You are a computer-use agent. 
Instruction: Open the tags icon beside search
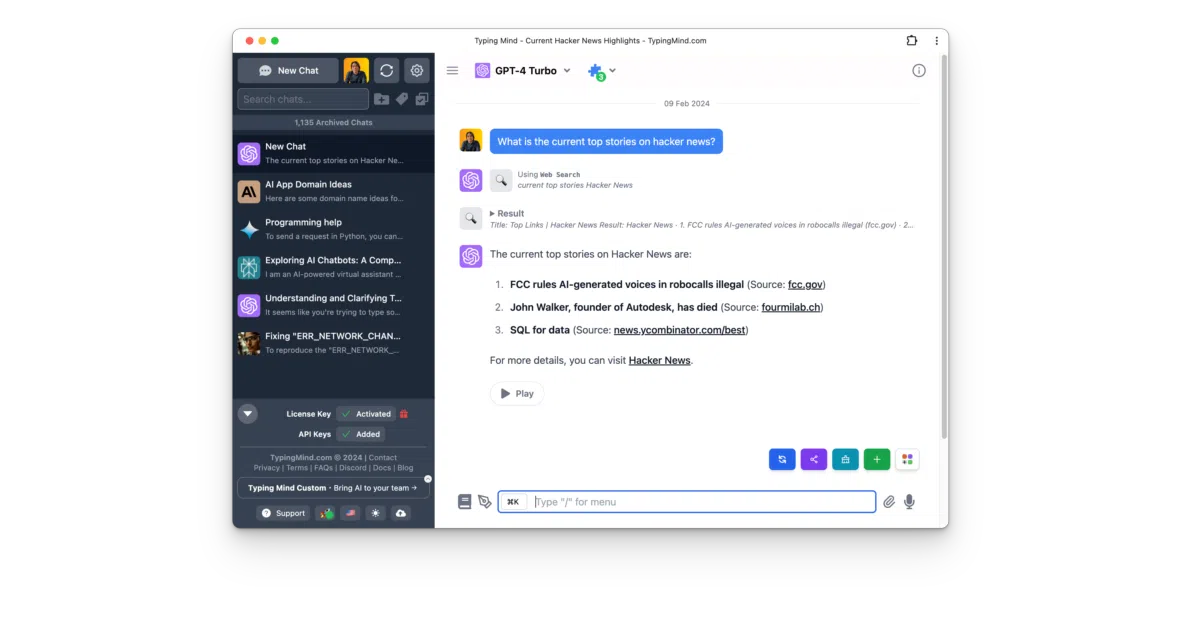pos(401,99)
